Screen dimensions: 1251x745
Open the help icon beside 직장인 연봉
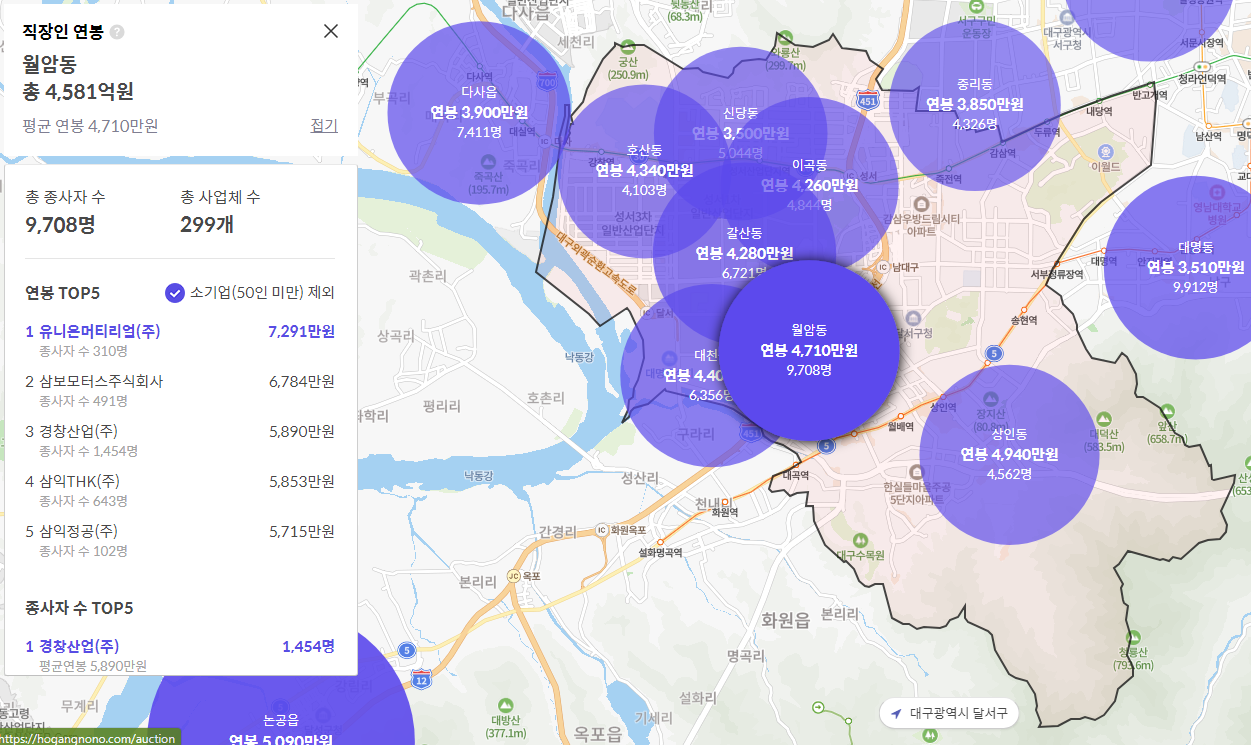(118, 32)
